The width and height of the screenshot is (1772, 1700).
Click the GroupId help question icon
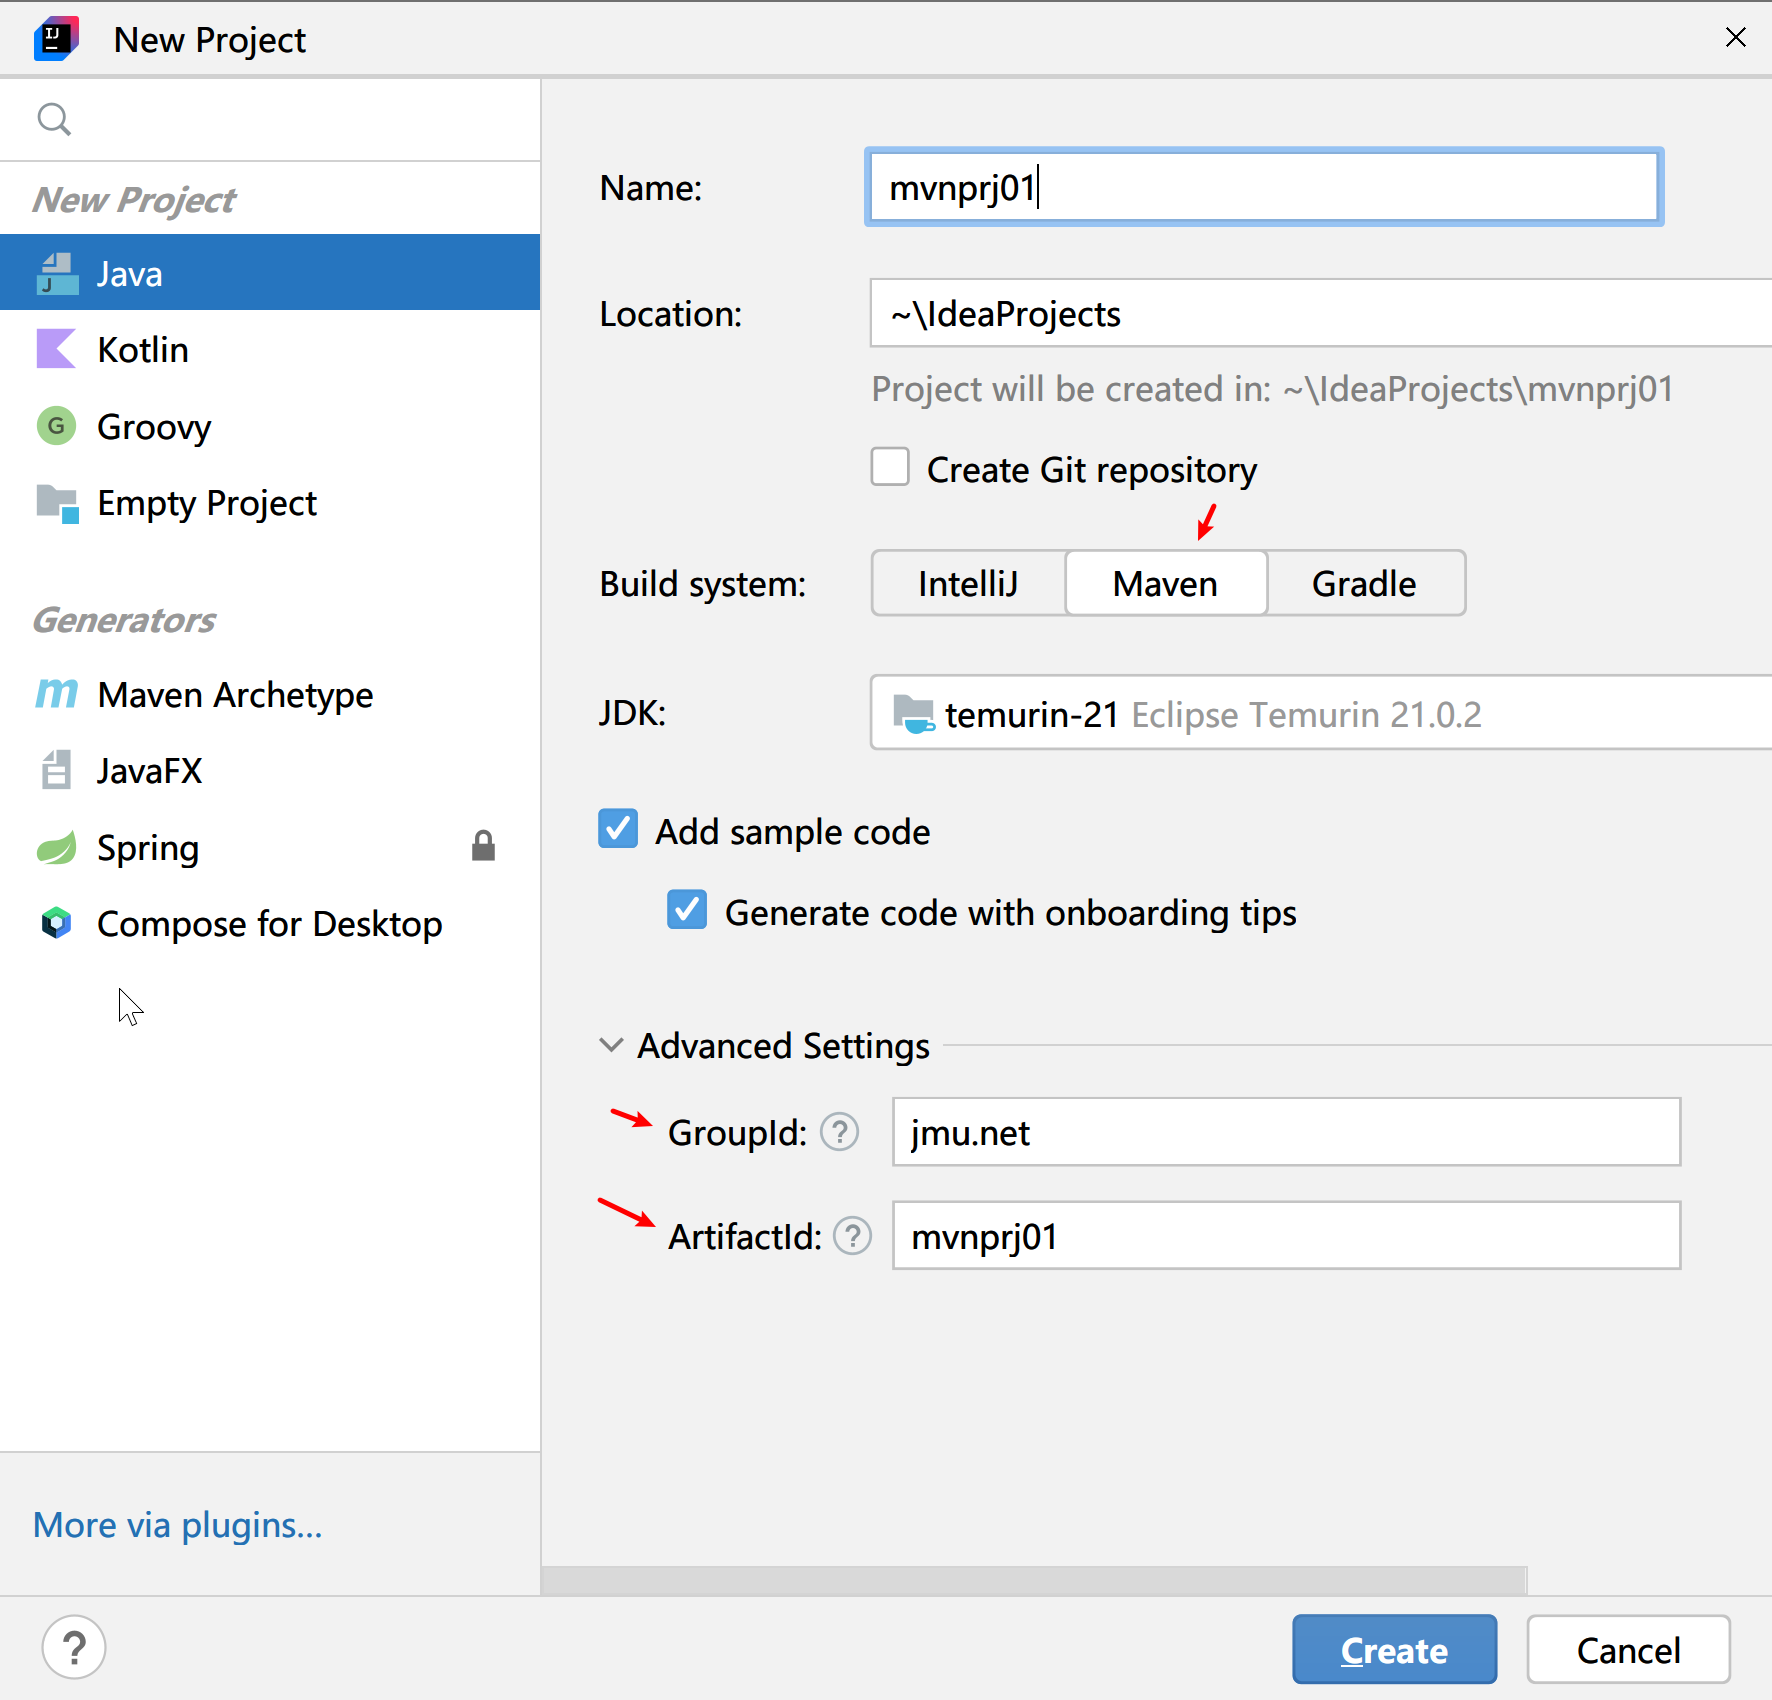click(839, 1132)
